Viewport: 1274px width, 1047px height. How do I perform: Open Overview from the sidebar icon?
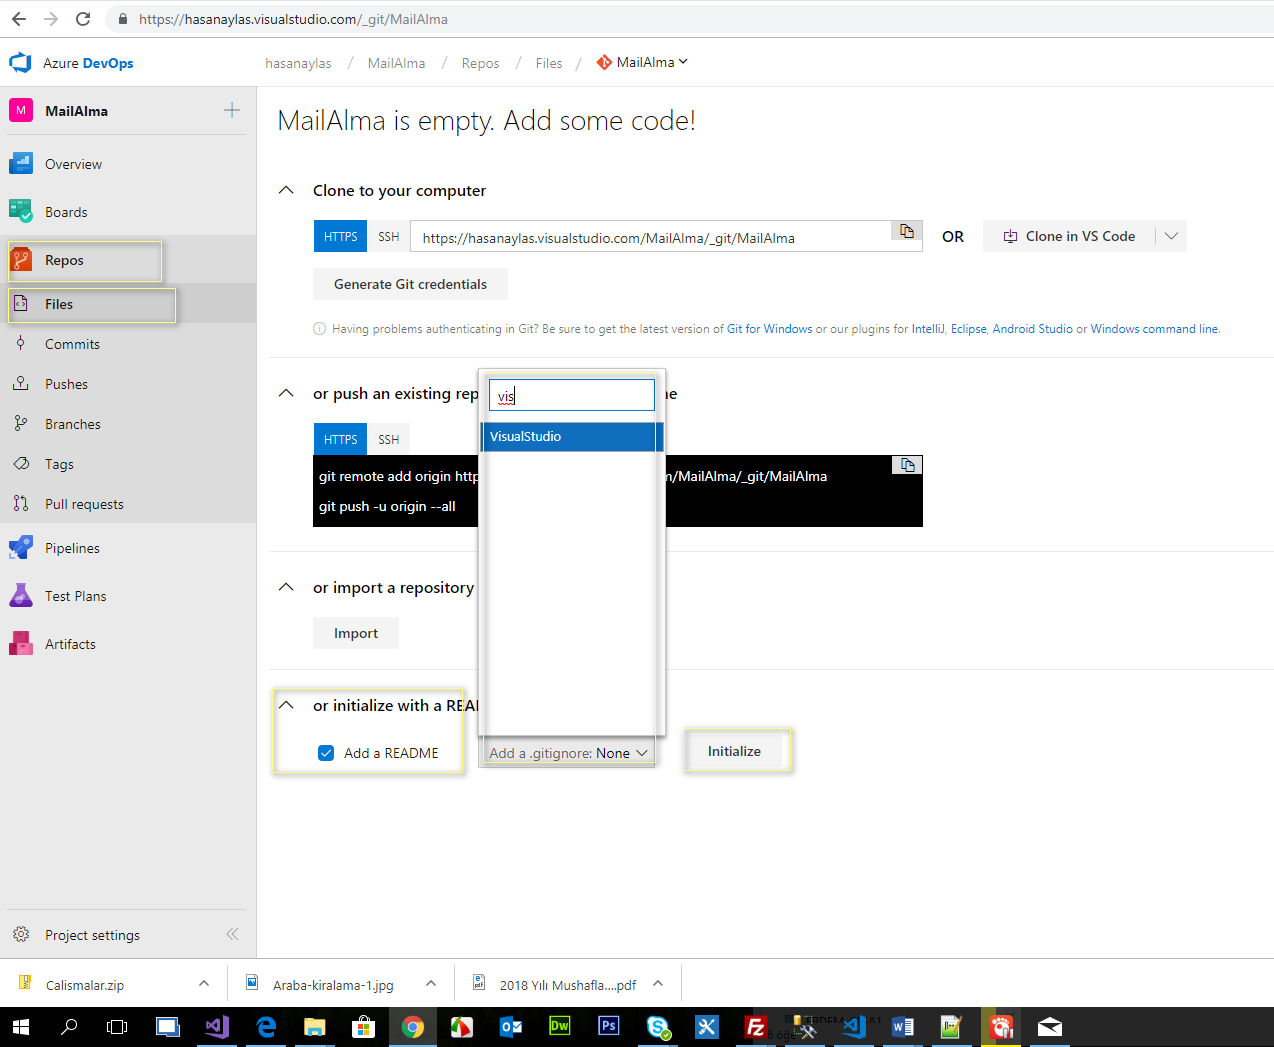tap(21, 164)
